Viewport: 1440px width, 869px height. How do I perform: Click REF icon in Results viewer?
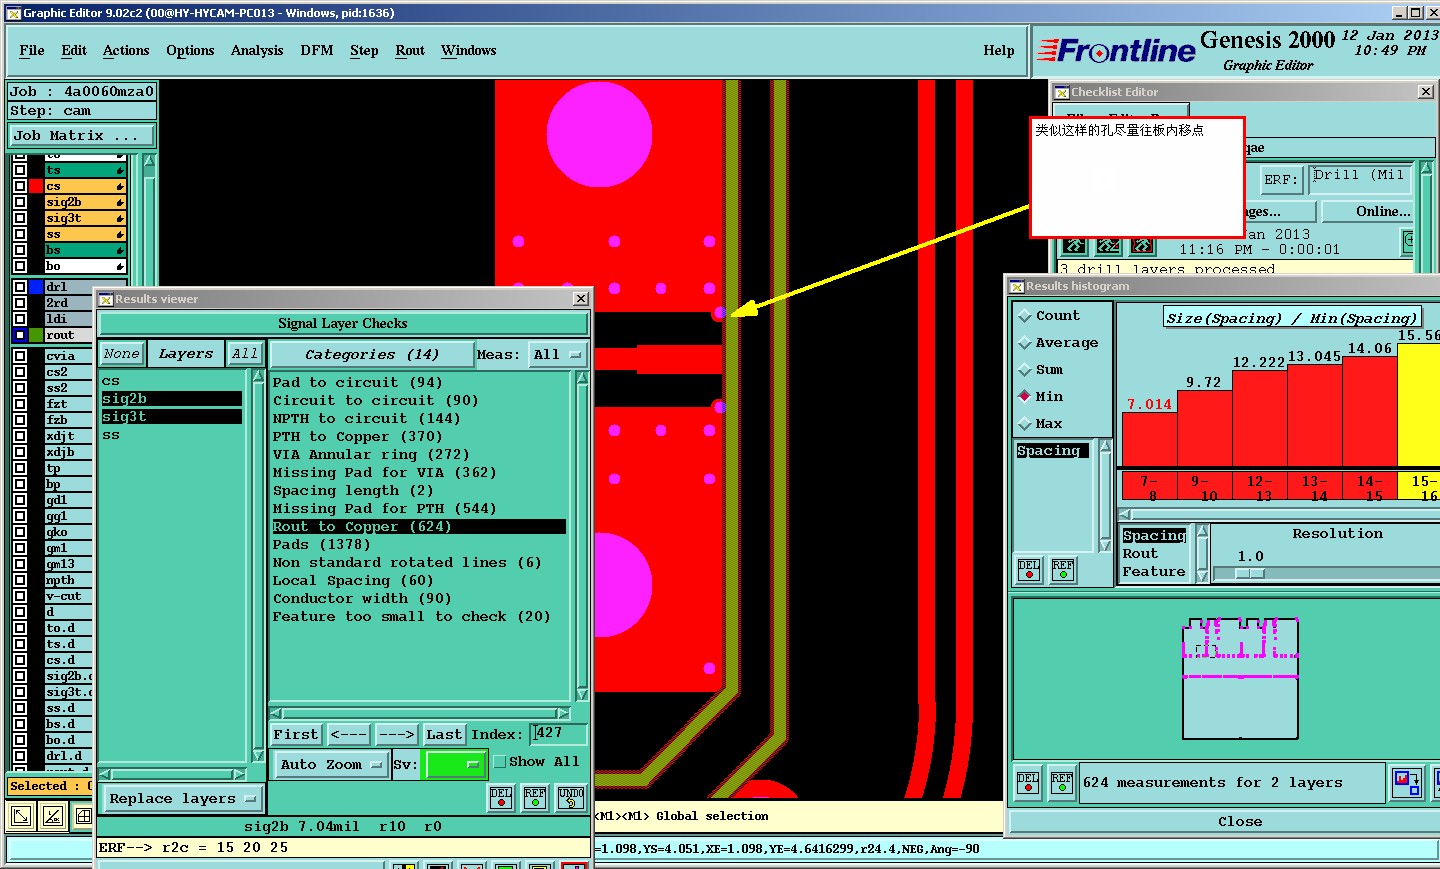[536, 797]
